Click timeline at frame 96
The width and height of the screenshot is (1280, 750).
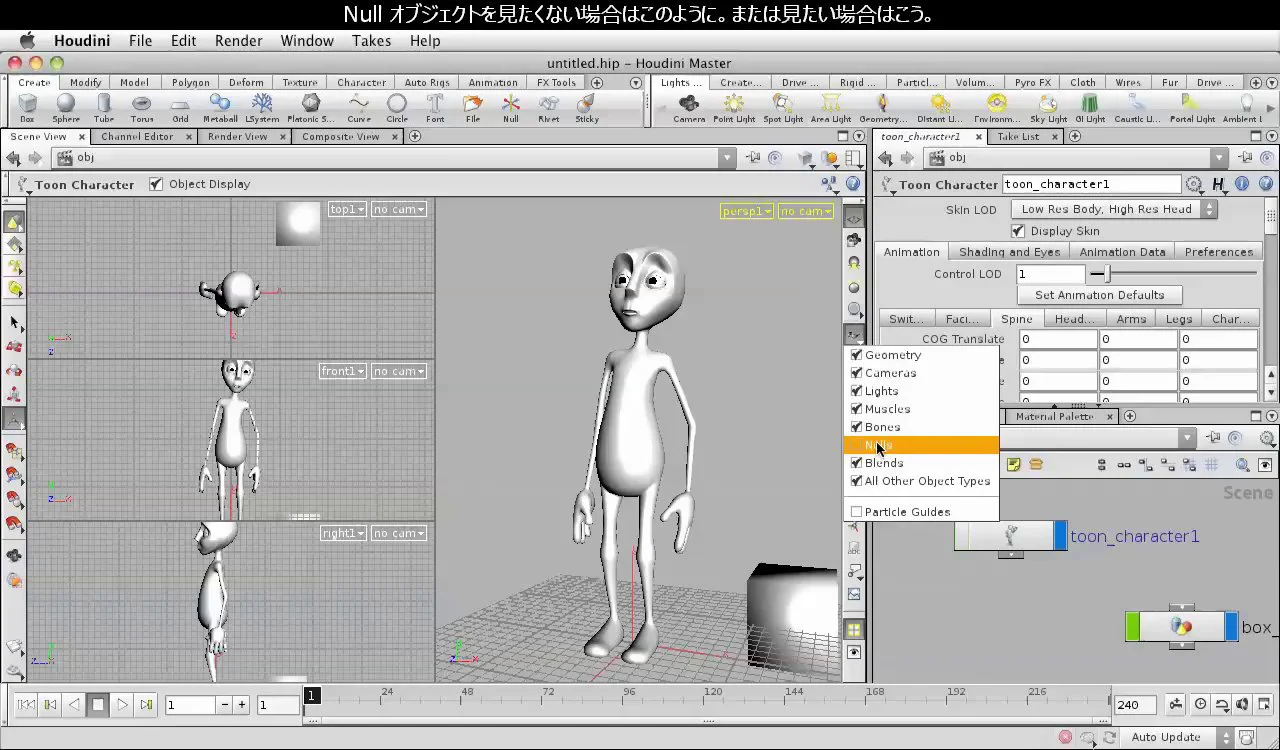[x=629, y=699]
